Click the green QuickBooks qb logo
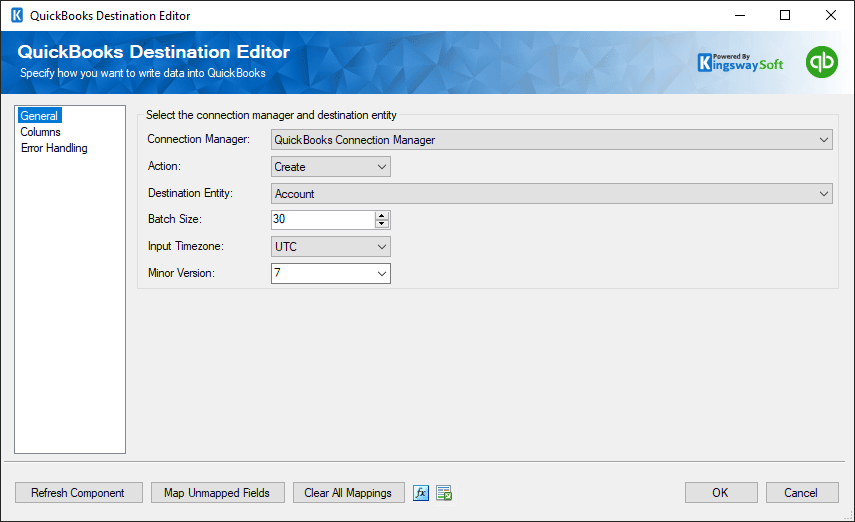Image resolution: width=855 pixels, height=522 pixels. pos(822,62)
